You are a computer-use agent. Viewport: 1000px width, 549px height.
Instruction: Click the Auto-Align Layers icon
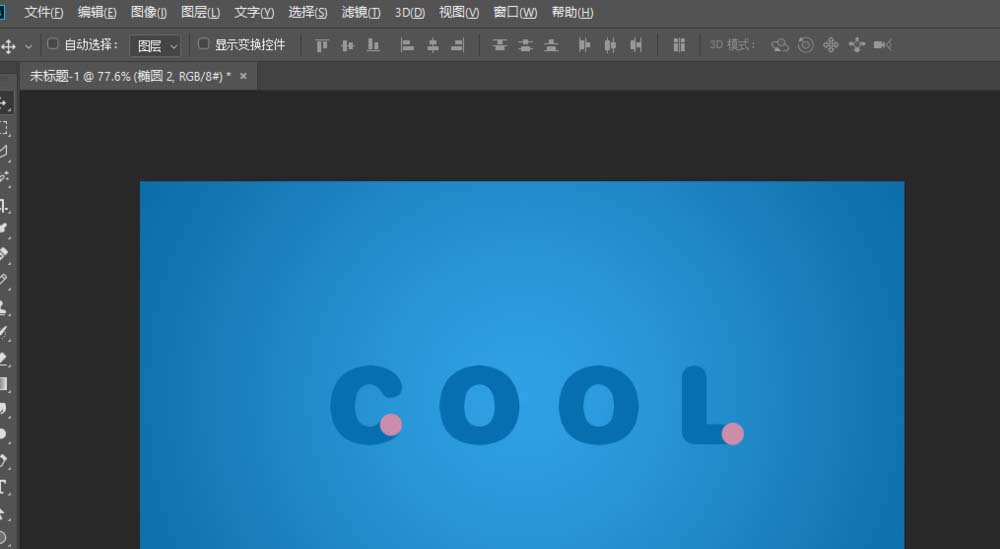679,45
